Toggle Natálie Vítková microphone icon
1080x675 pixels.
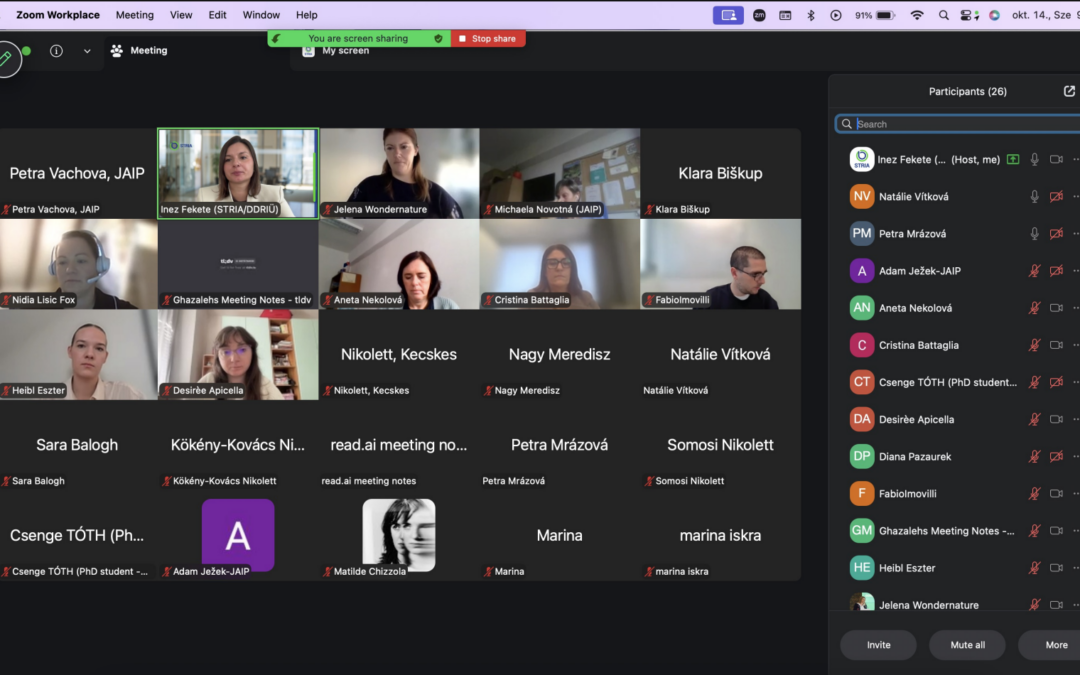pos(1035,196)
